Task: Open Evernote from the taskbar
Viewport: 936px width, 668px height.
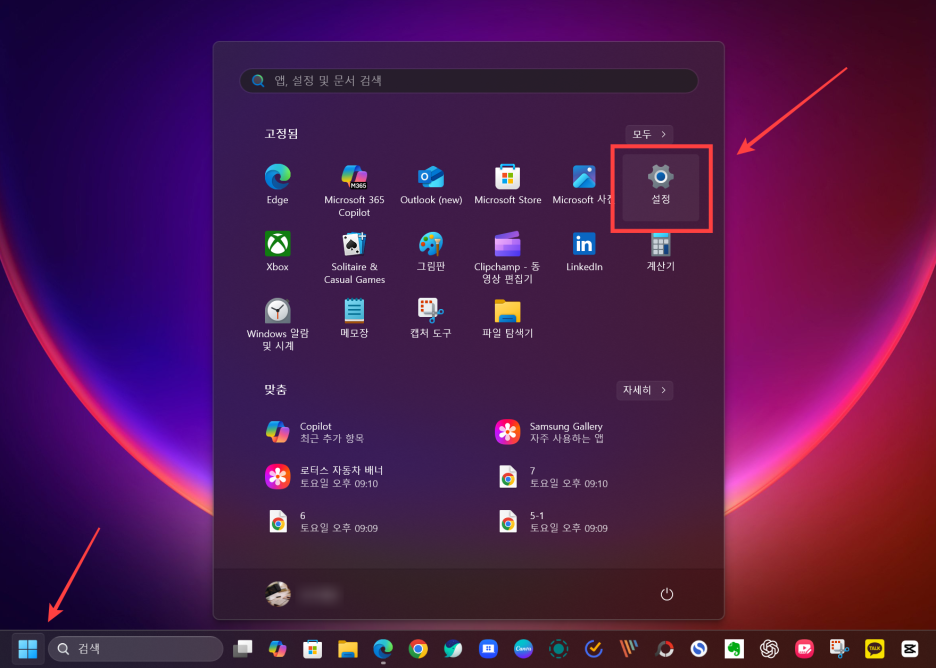Action: click(x=734, y=648)
